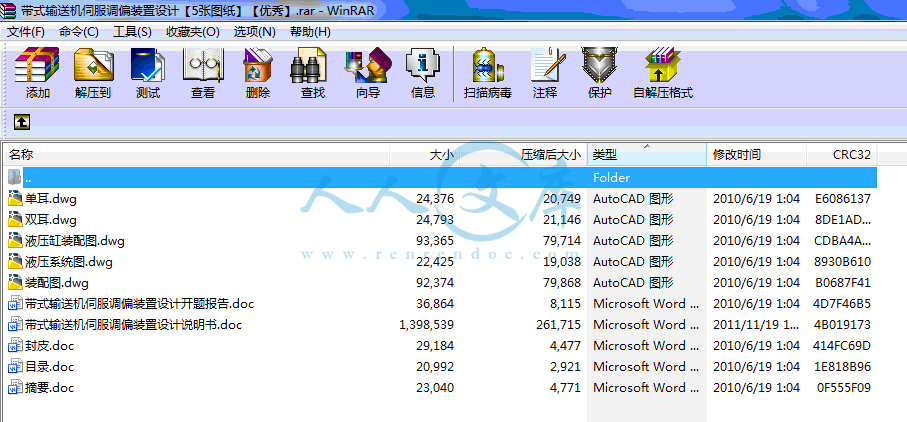Screen dimensions: 907x422
Task: Click the 解压到 (Extract To) toolbar icon
Action: click(93, 65)
